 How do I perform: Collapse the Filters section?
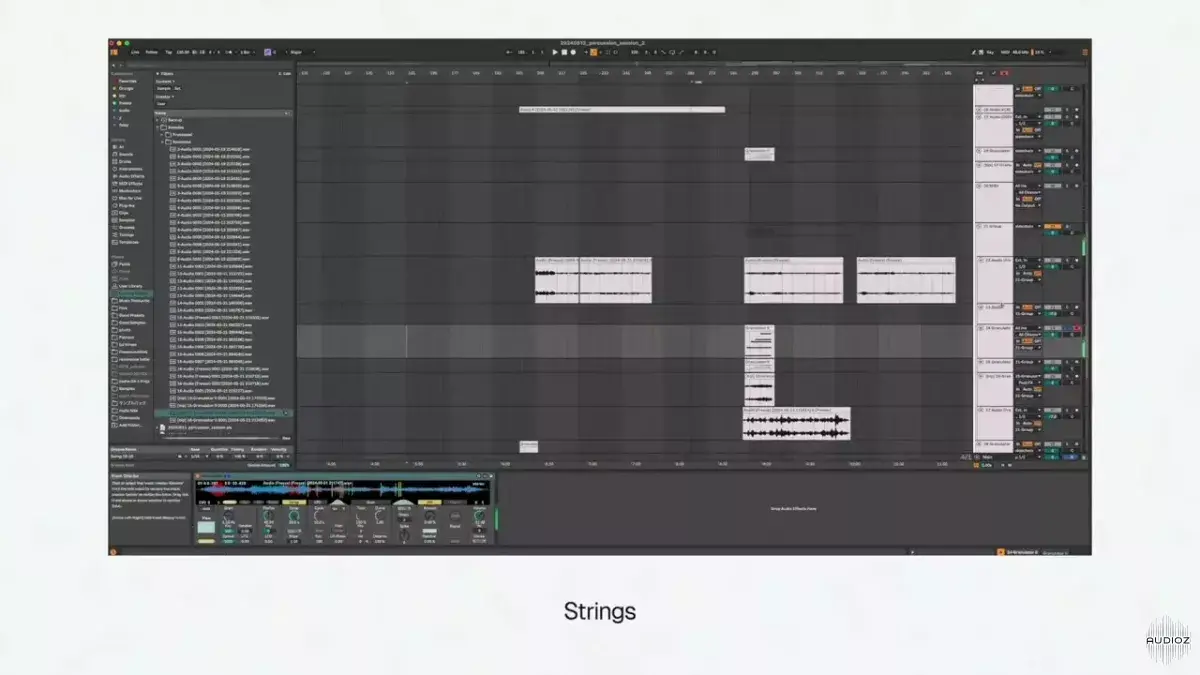tap(157, 73)
